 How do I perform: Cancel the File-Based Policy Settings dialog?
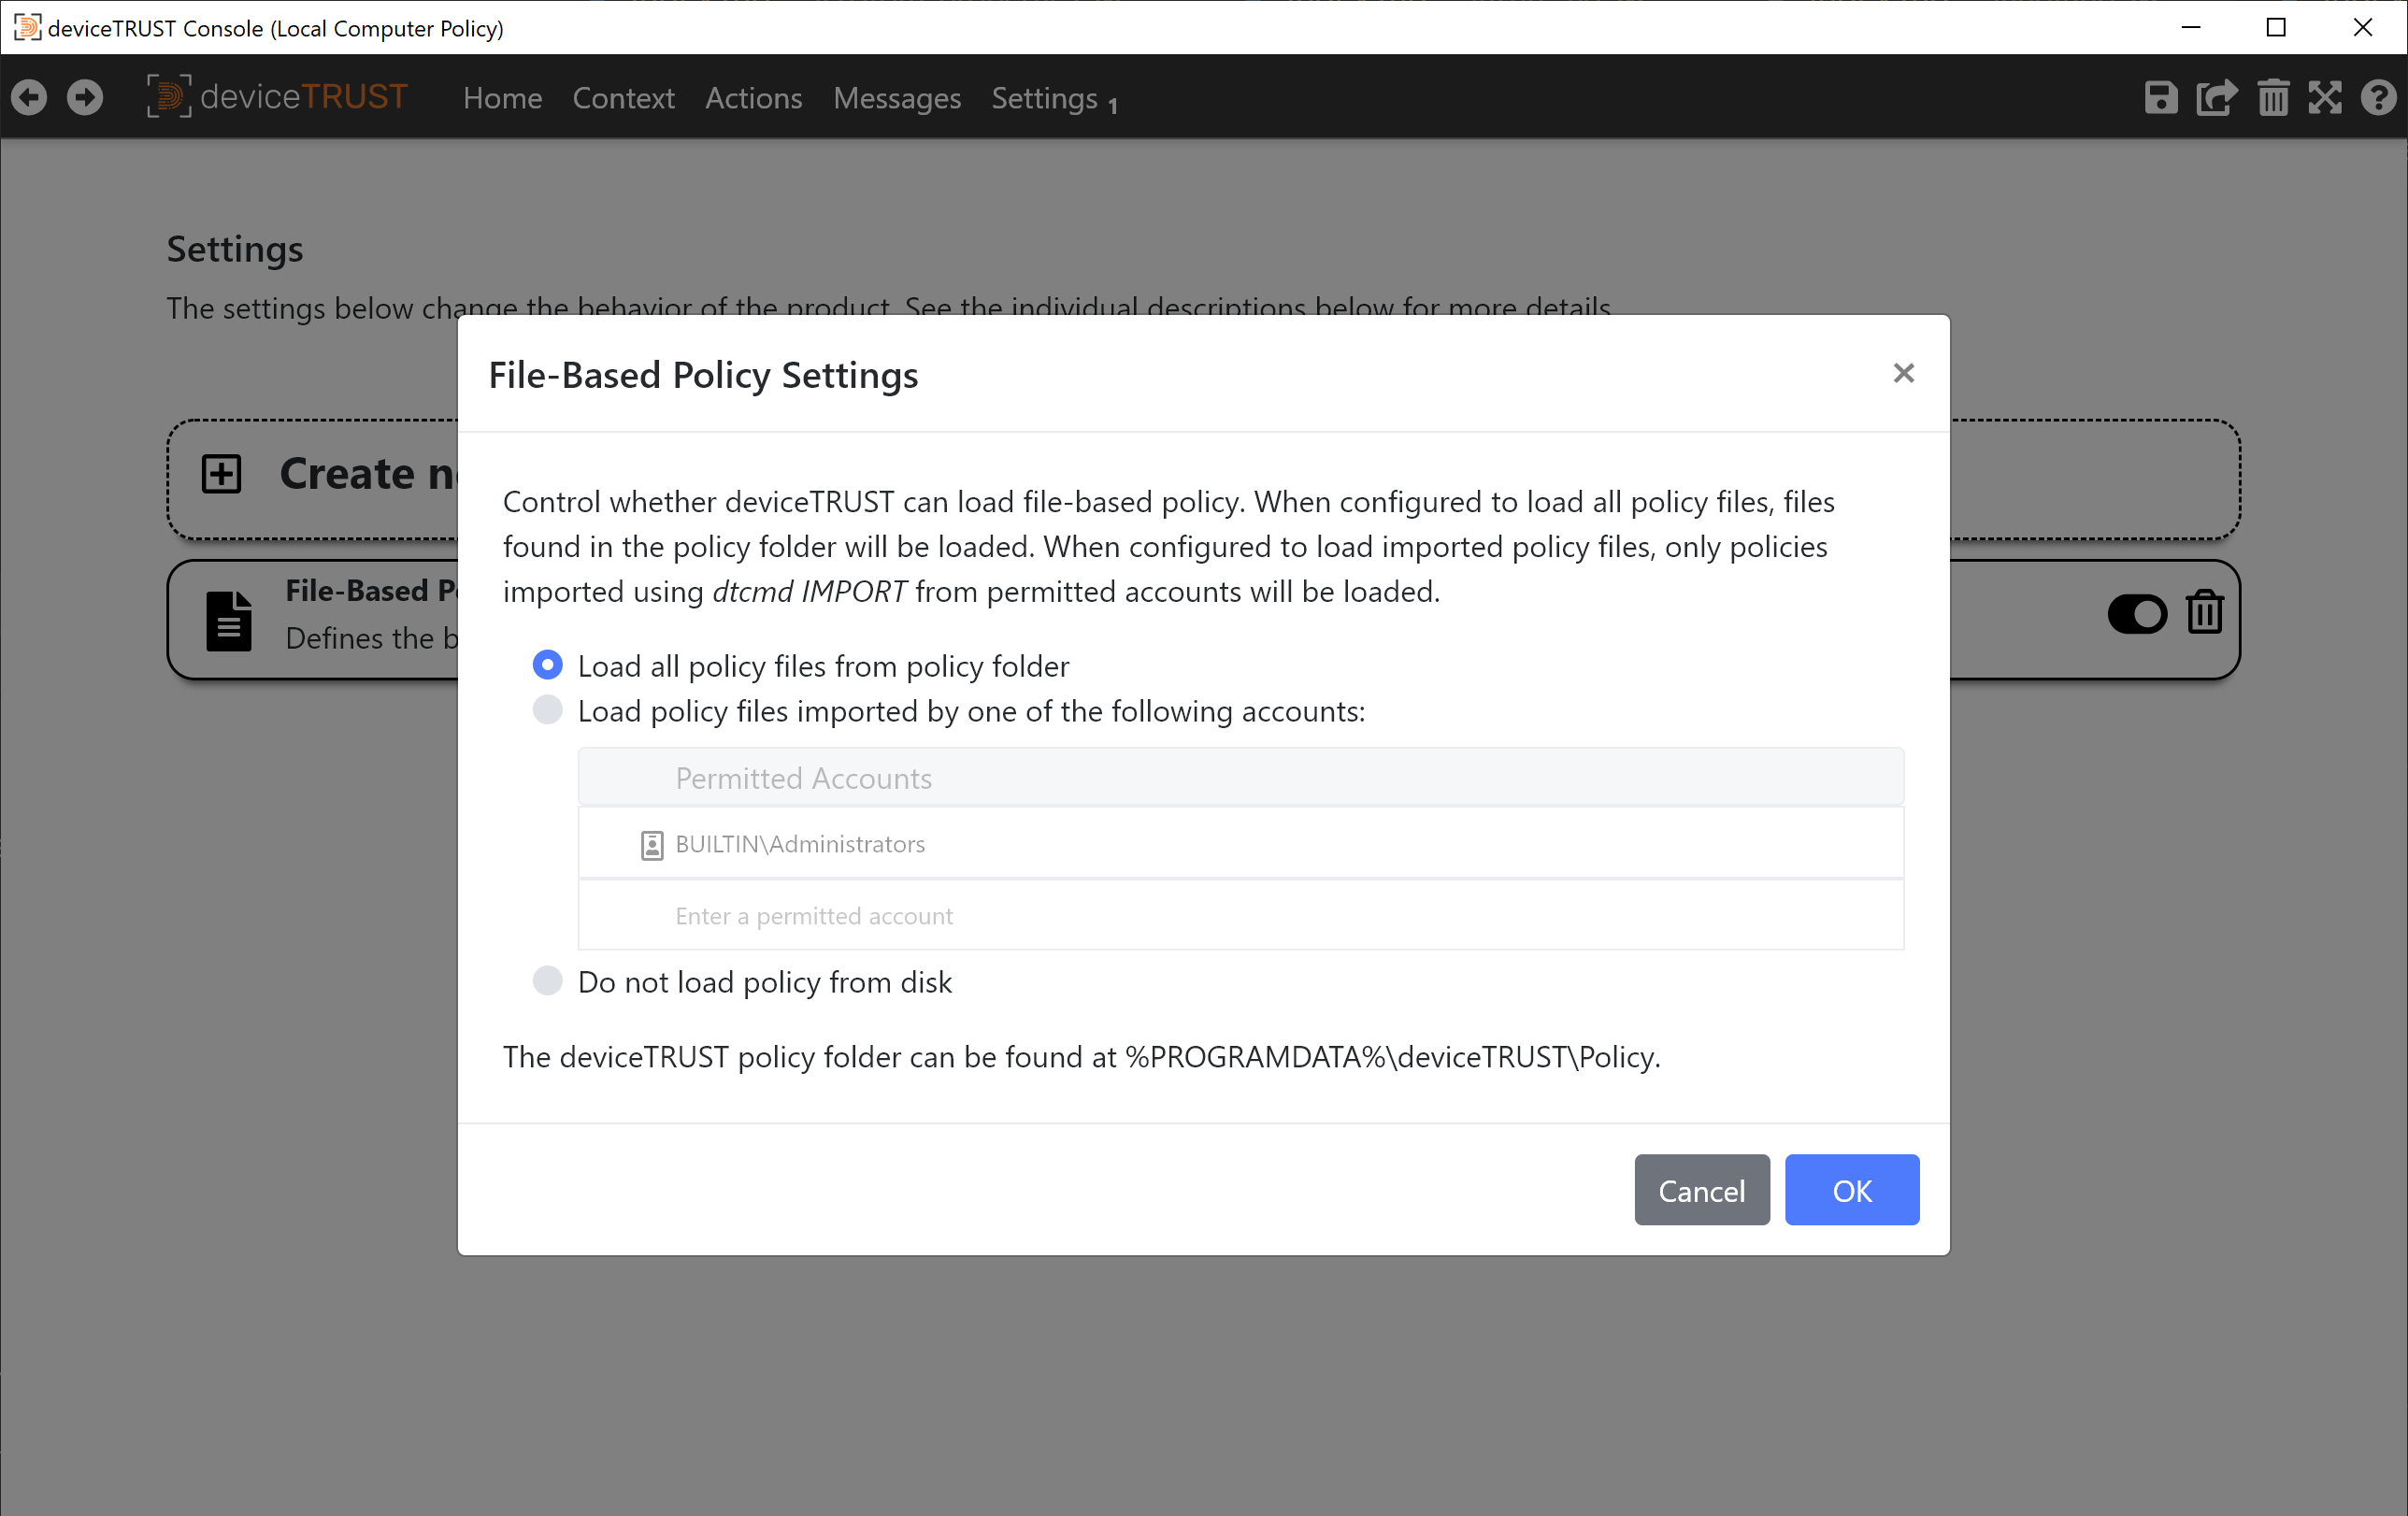pyautogui.click(x=1701, y=1190)
